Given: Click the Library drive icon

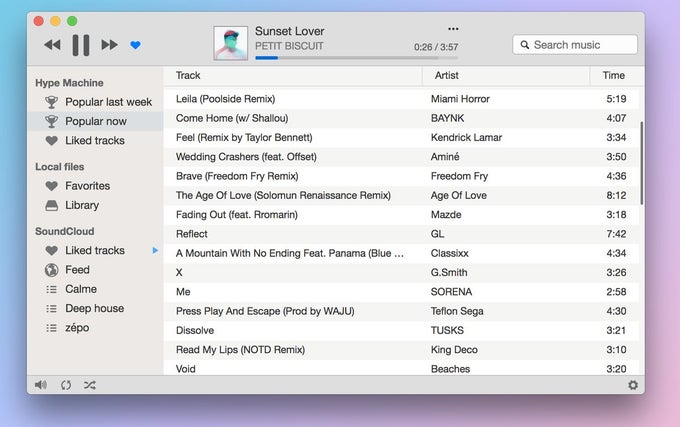Looking at the screenshot, I should (x=52, y=205).
